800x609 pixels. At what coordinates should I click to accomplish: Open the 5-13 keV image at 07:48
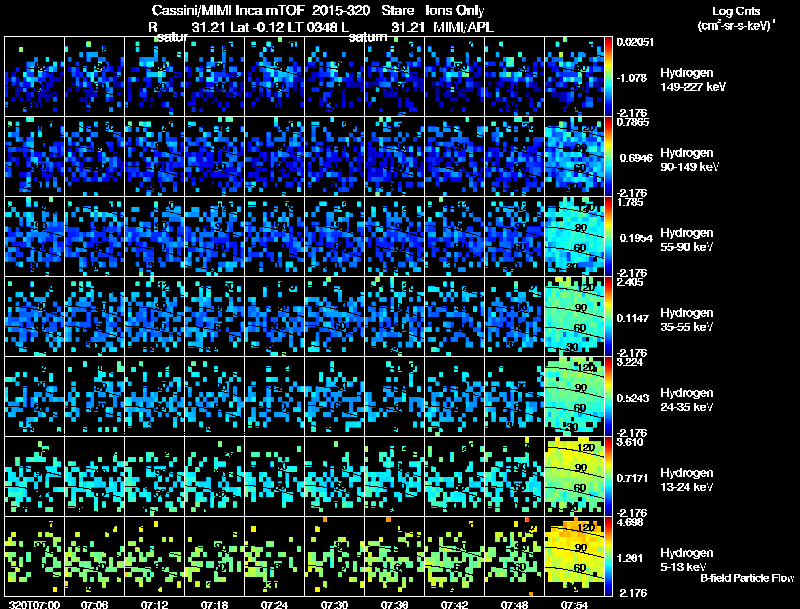pos(514,557)
